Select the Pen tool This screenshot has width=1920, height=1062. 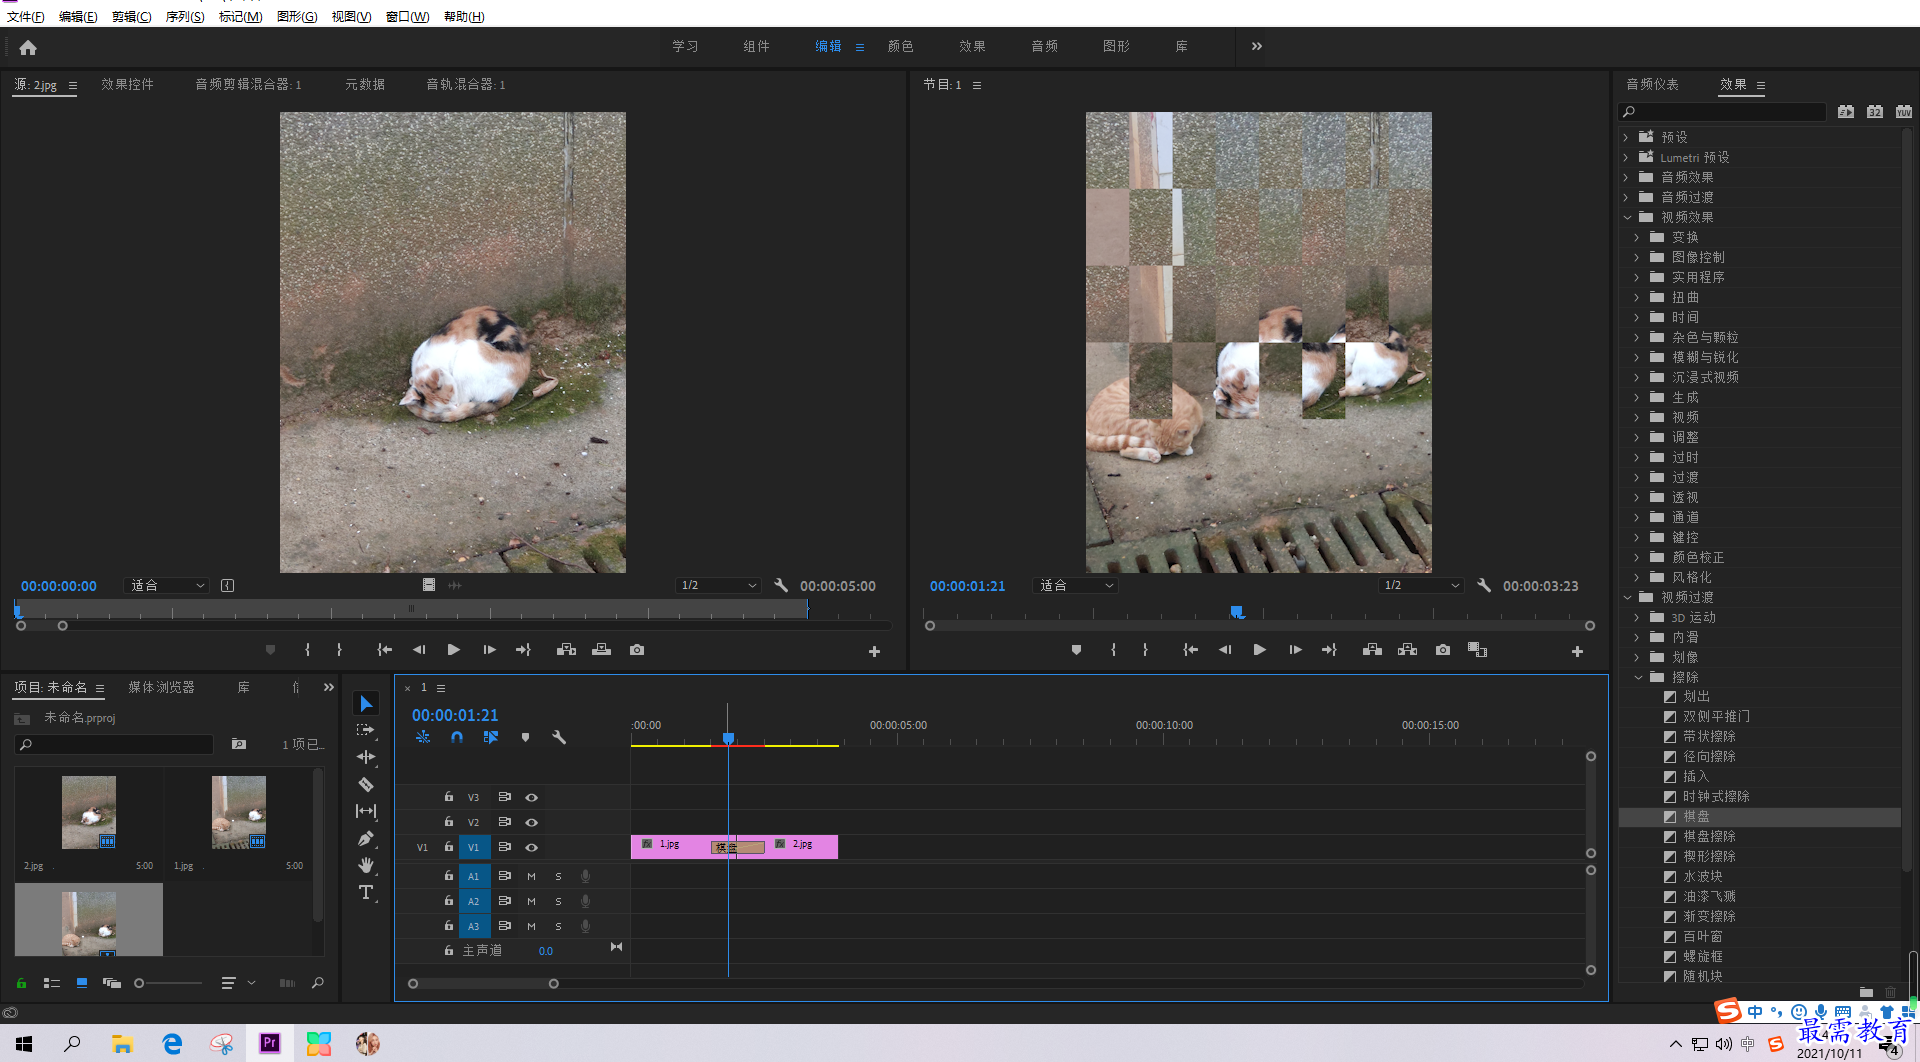366,838
